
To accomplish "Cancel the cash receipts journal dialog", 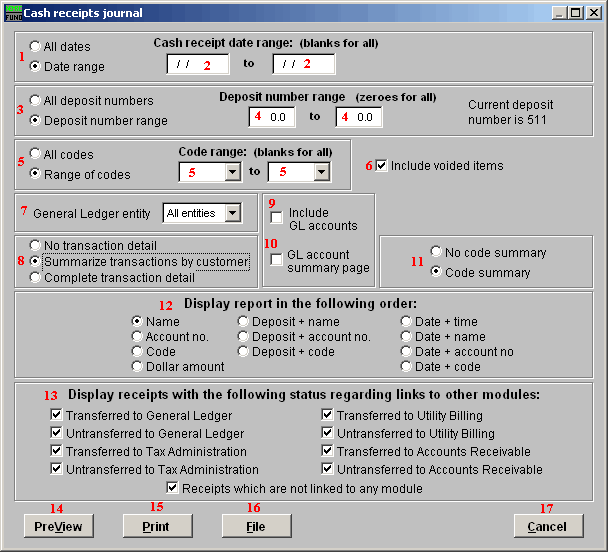I will pyautogui.click(x=547, y=526).
